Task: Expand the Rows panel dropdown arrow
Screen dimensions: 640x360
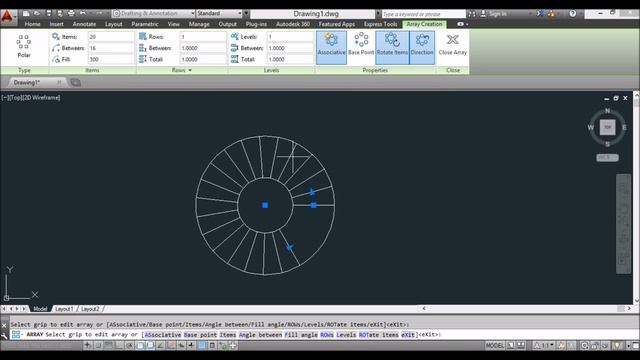Action: coord(190,70)
